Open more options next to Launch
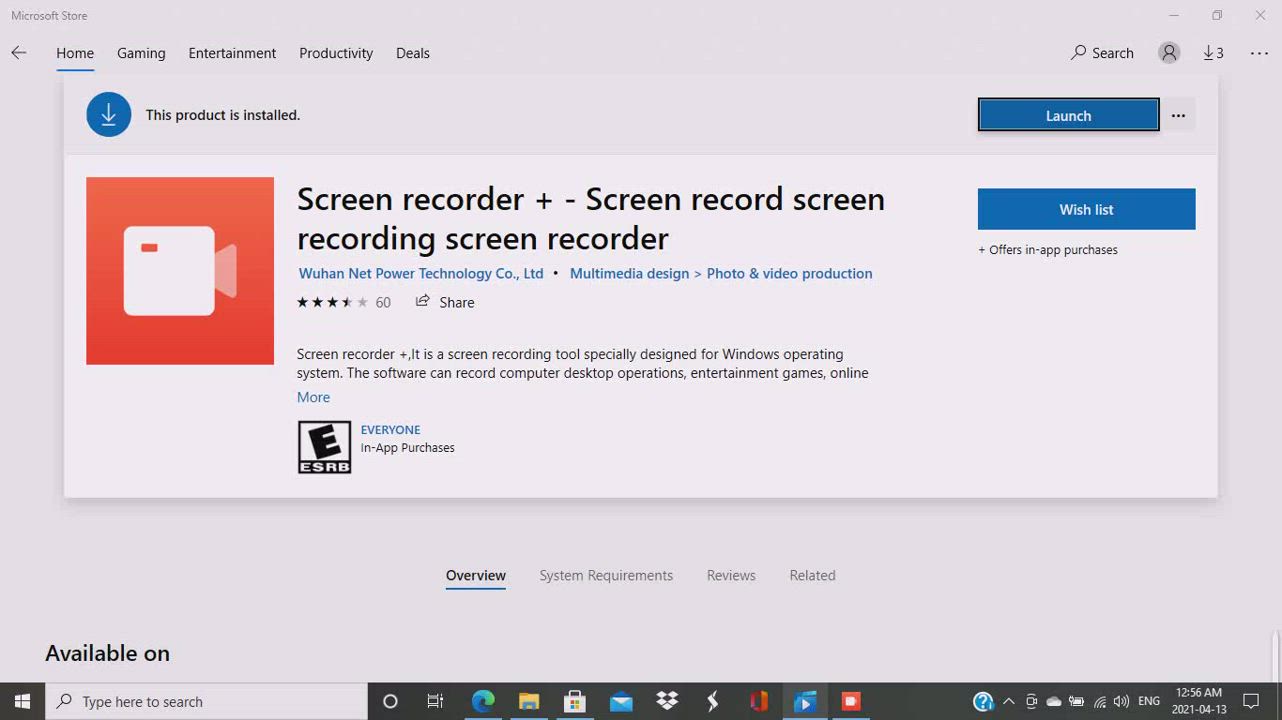This screenshot has width=1282, height=720. (x=1178, y=115)
